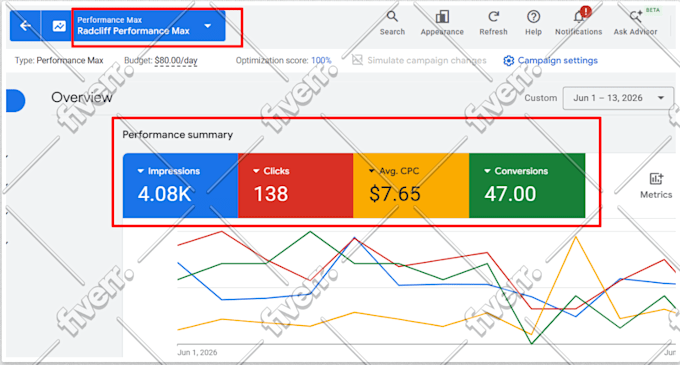Viewport: 680px width, 365px height.
Task: Change the Impressions metric dropdown
Action: pyautogui.click(x=168, y=171)
